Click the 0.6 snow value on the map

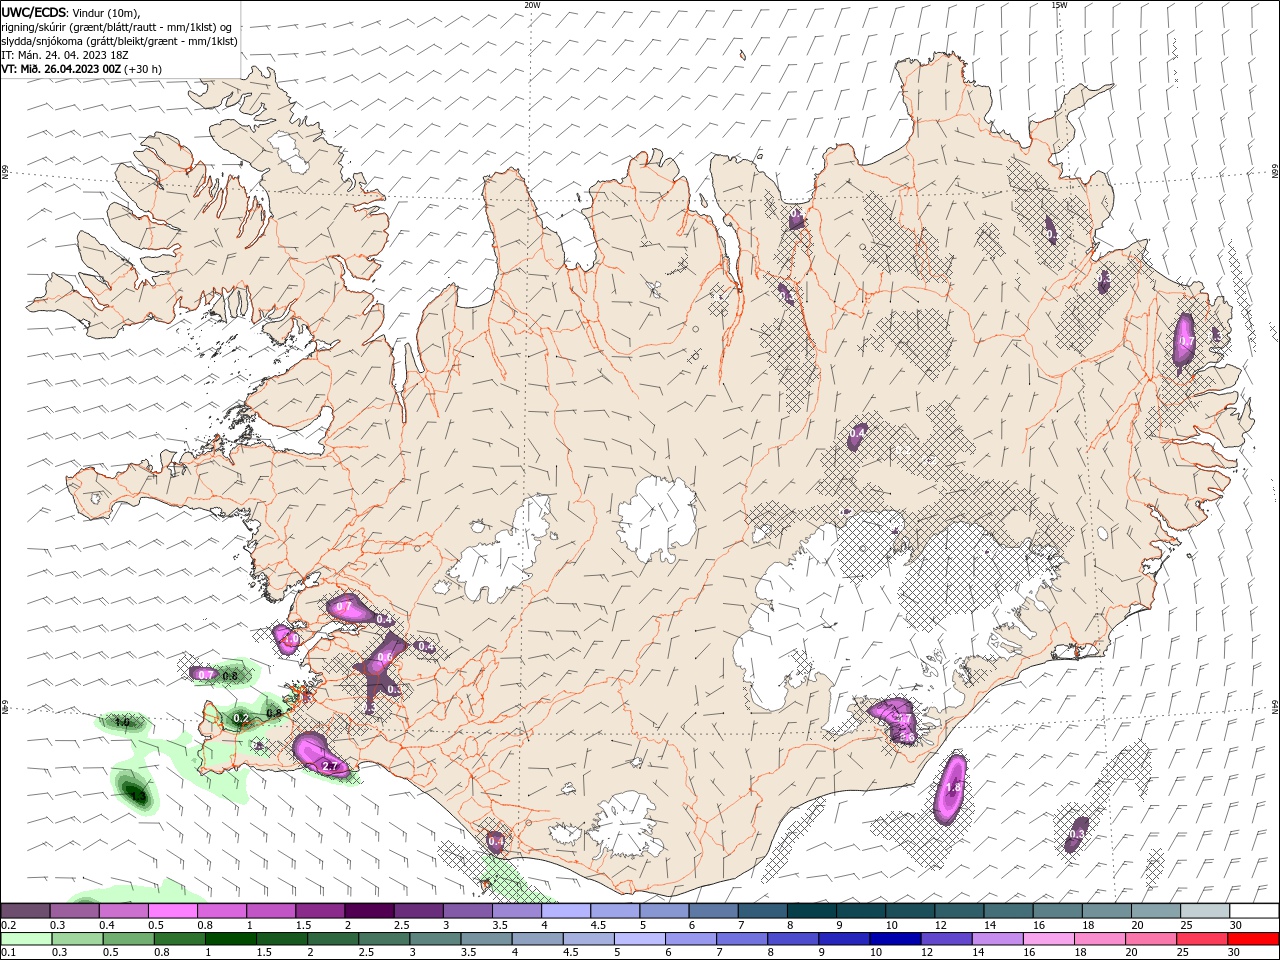coord(384,657)
